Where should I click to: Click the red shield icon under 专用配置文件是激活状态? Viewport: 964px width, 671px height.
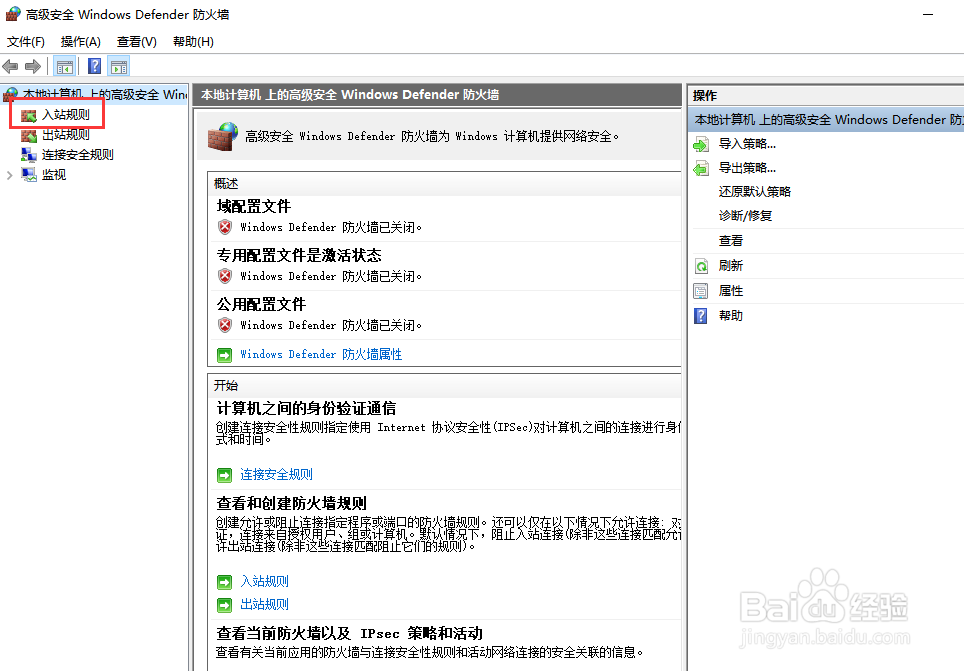[x=225, y=276]
